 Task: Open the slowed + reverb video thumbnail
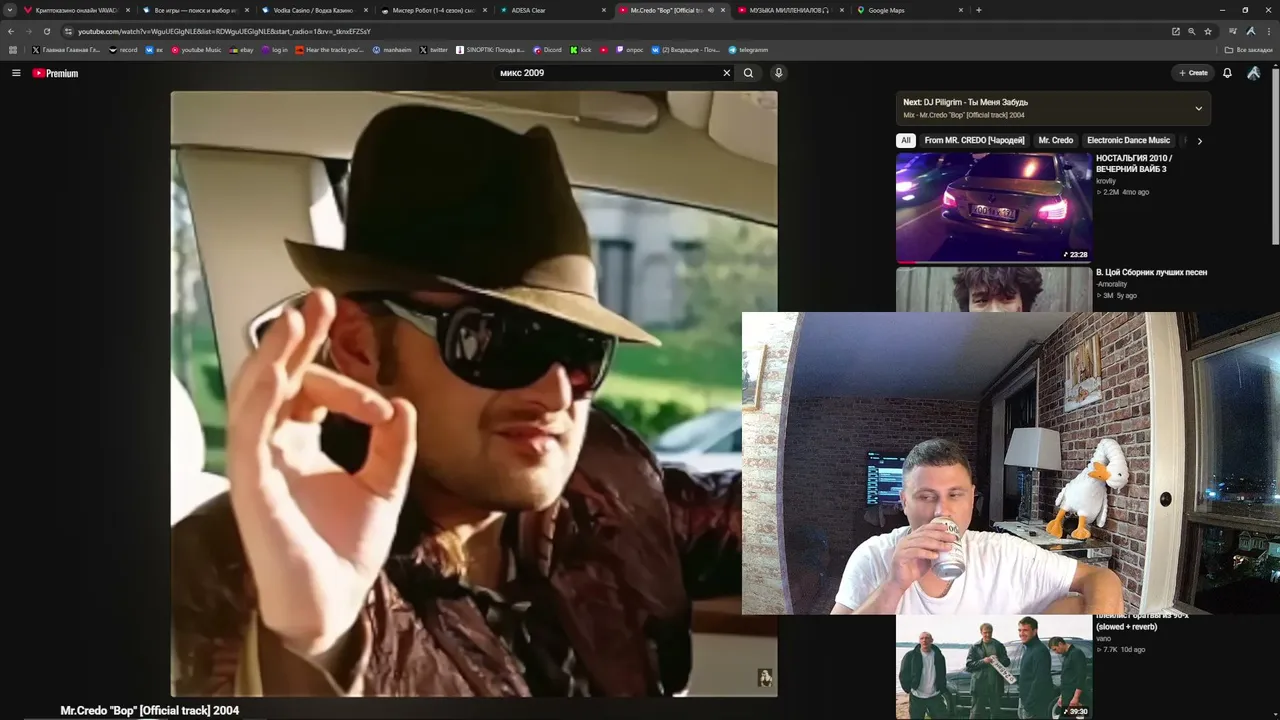pyautogui.click(x=994, y=667)
